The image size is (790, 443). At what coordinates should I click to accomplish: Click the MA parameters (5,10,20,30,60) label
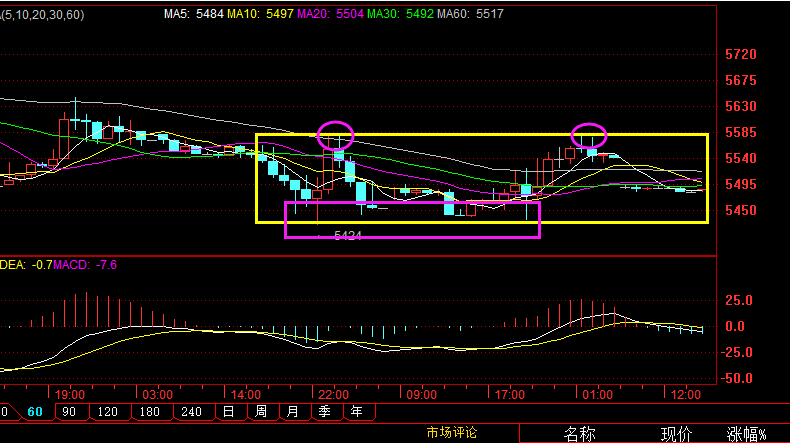click(42, 15)
